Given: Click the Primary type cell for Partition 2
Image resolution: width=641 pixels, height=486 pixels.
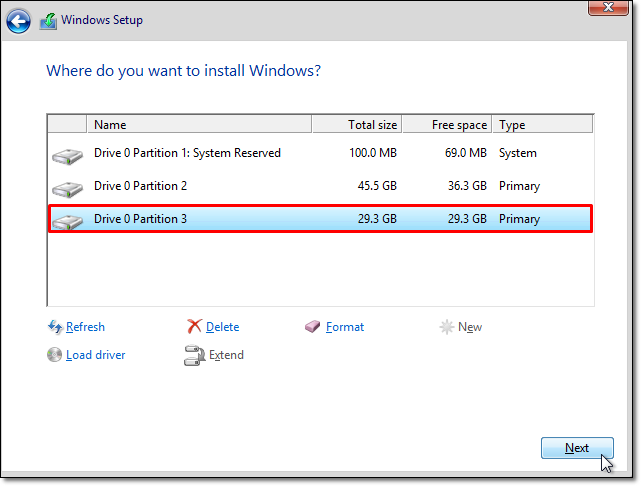Looking at the screenshot, I should pos(519,186).
